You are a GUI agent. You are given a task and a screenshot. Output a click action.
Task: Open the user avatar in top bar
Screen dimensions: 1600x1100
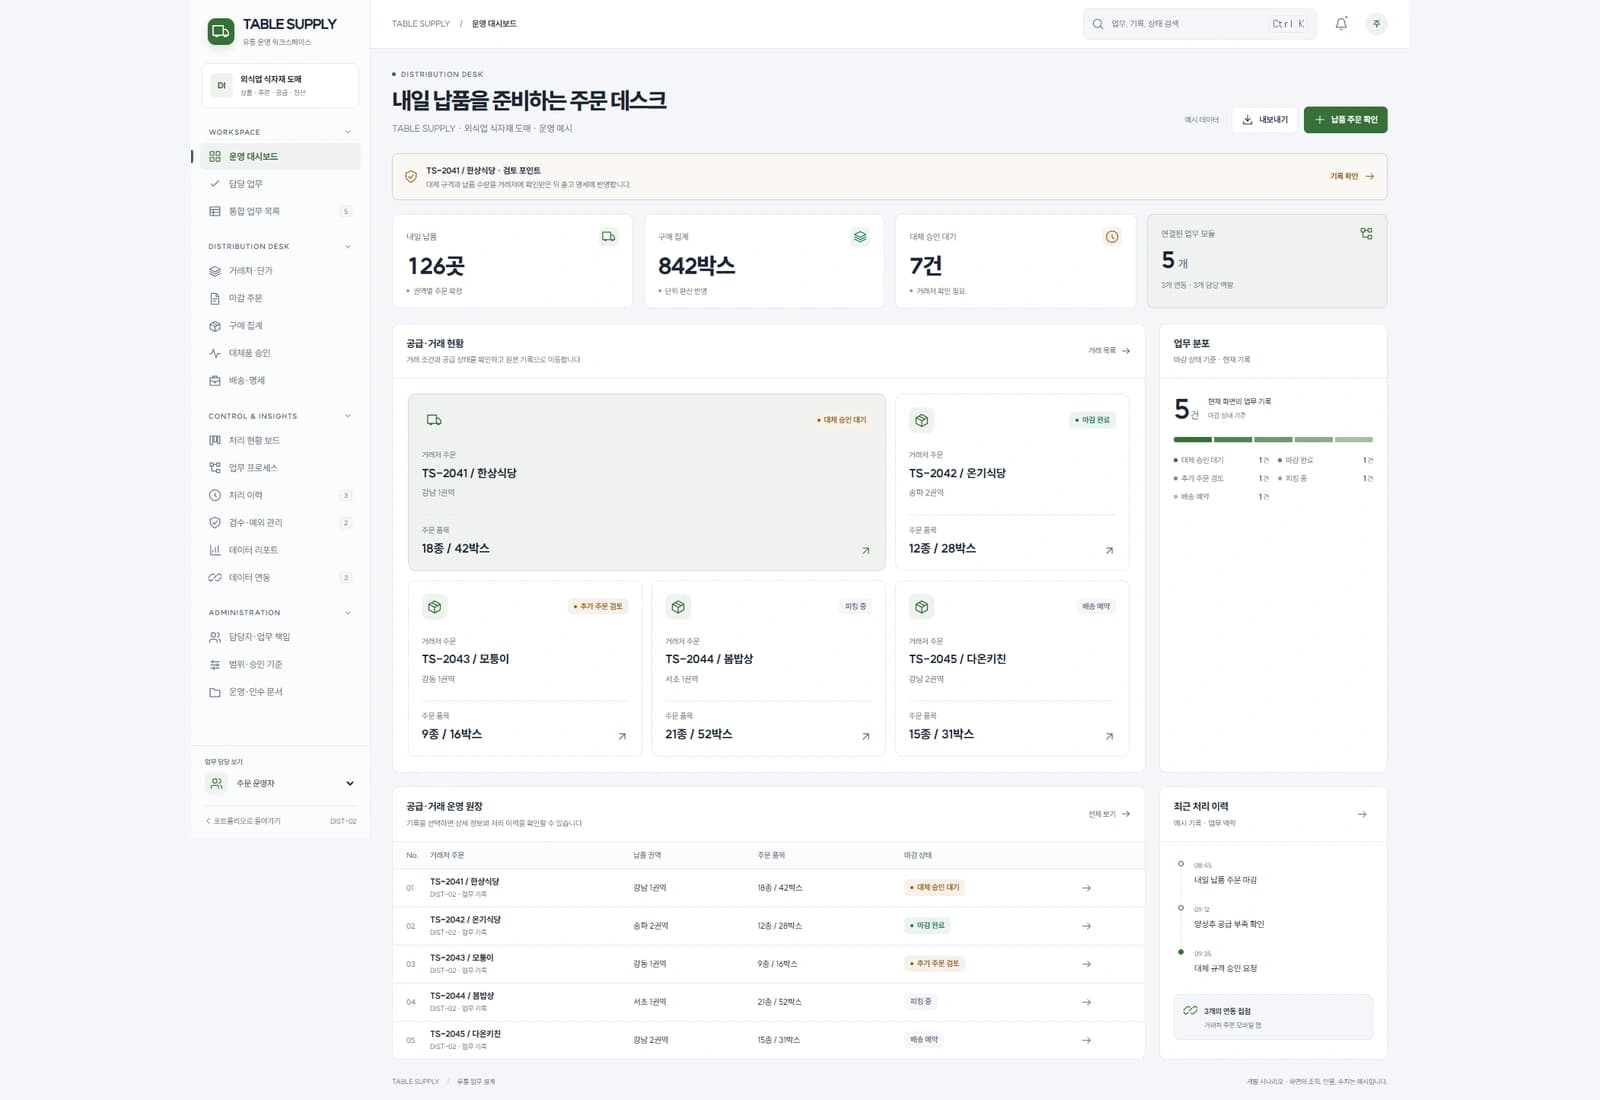click(x=1377, y=24)
